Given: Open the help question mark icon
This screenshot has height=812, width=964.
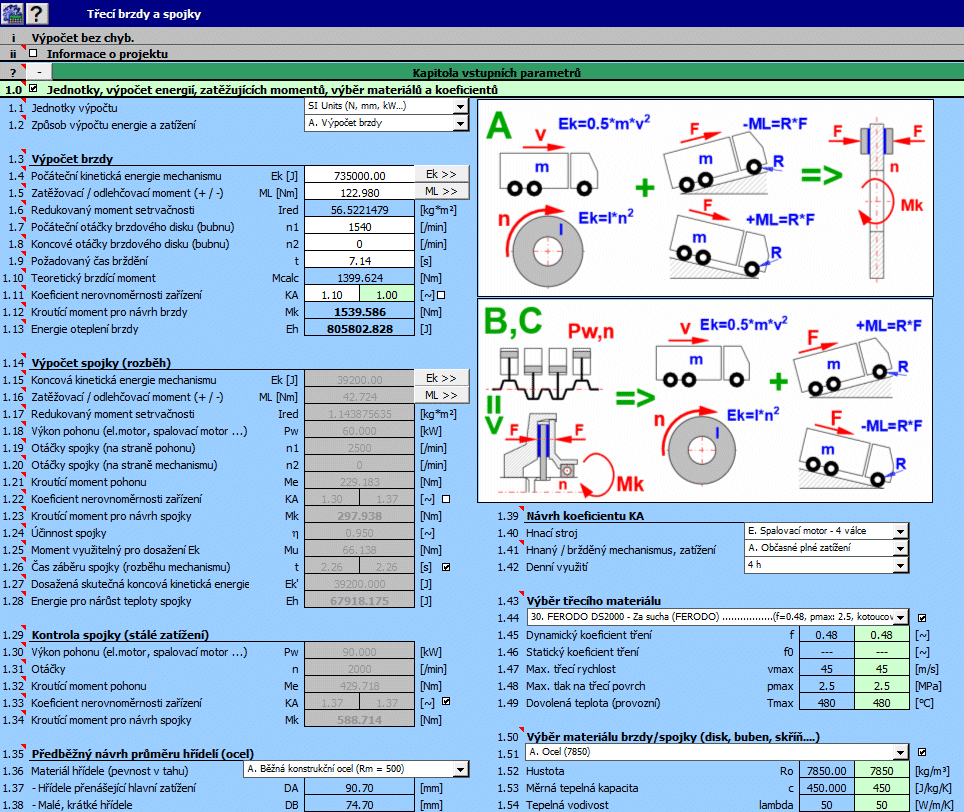Looking at the screenshot, I should coord(37,14).
